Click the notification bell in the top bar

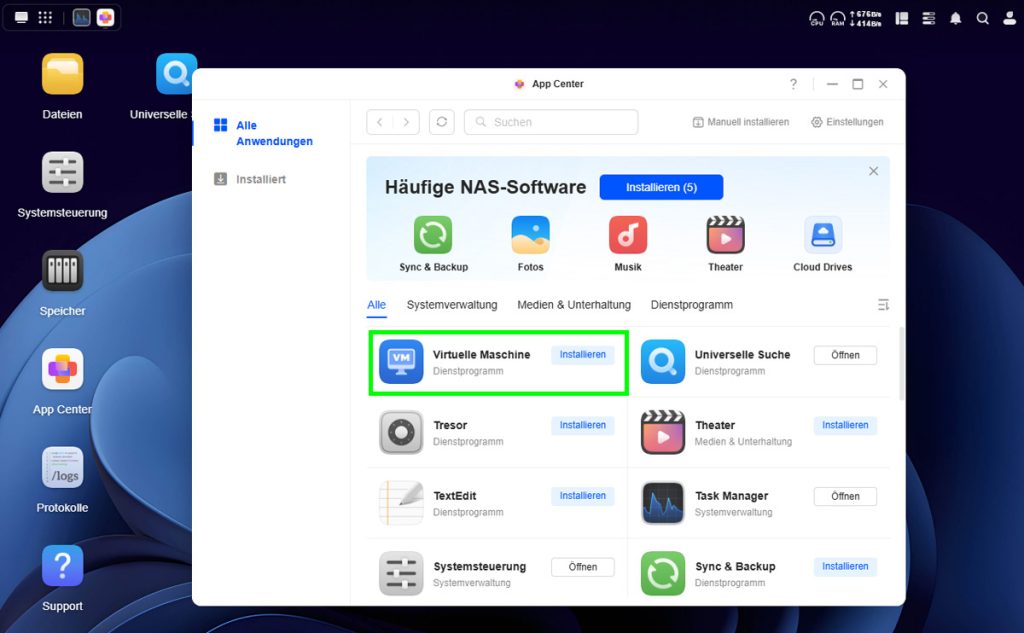point(956,18)
